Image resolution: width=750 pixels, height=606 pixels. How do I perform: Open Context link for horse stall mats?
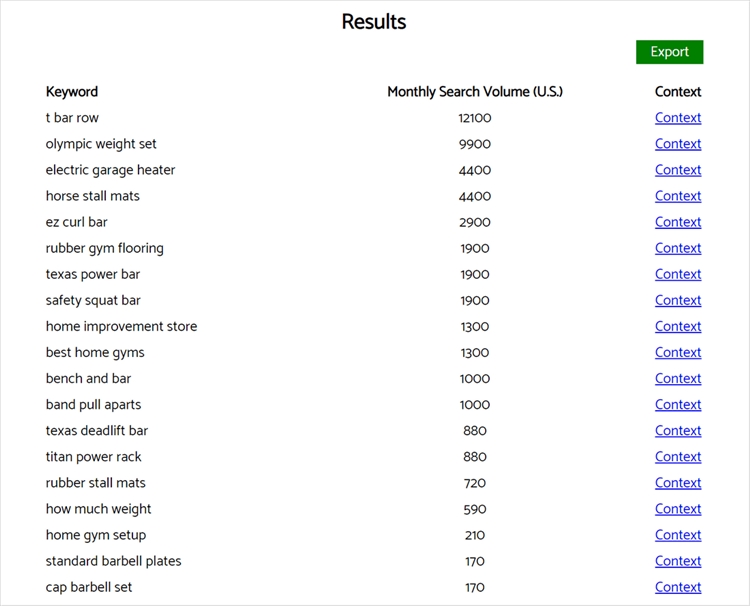coord(678,196)
